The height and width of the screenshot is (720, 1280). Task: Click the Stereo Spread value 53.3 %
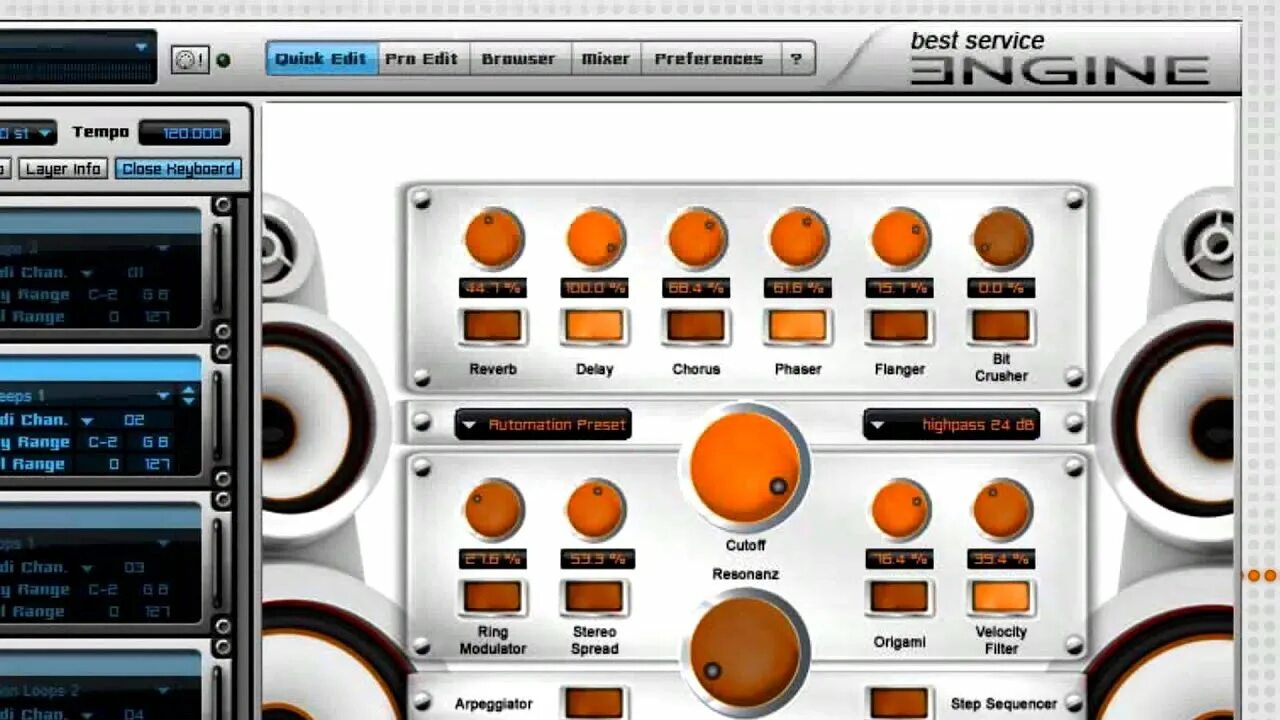click(595, 559)
